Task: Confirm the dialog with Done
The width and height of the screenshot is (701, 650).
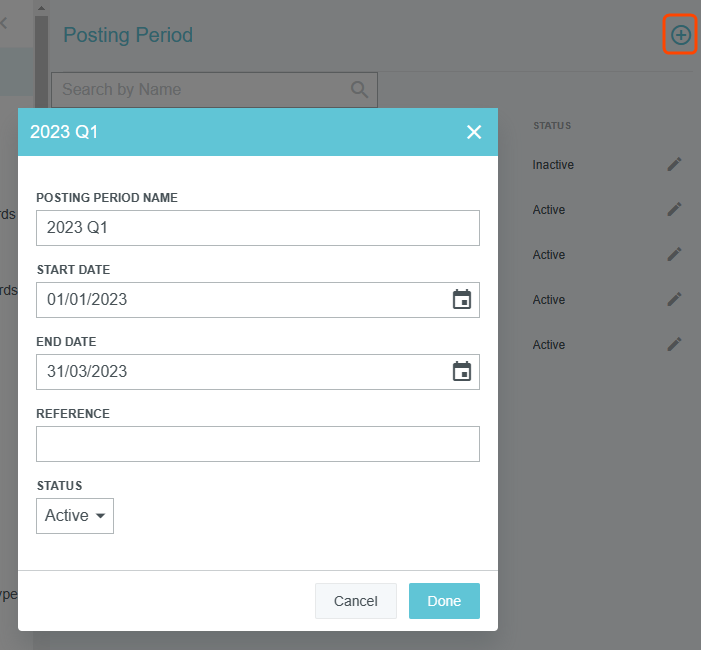Action: point(444,601)
